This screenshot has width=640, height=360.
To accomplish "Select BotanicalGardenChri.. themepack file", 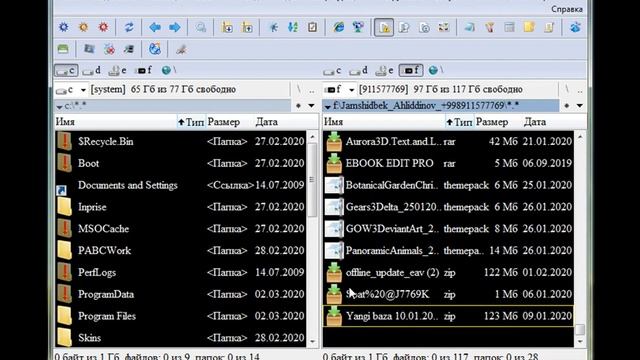I will point(448,185).
